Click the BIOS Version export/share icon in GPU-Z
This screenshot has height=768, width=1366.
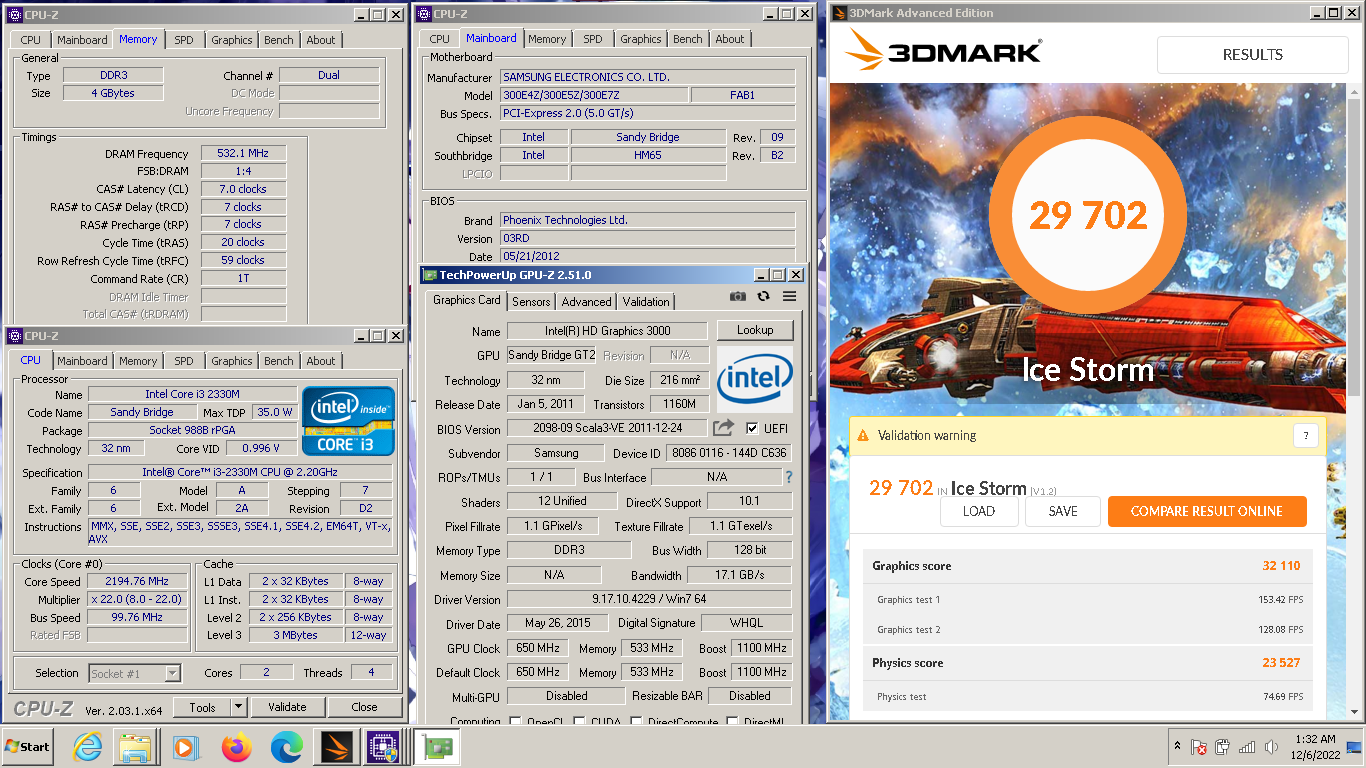click(x=723, y=428)
